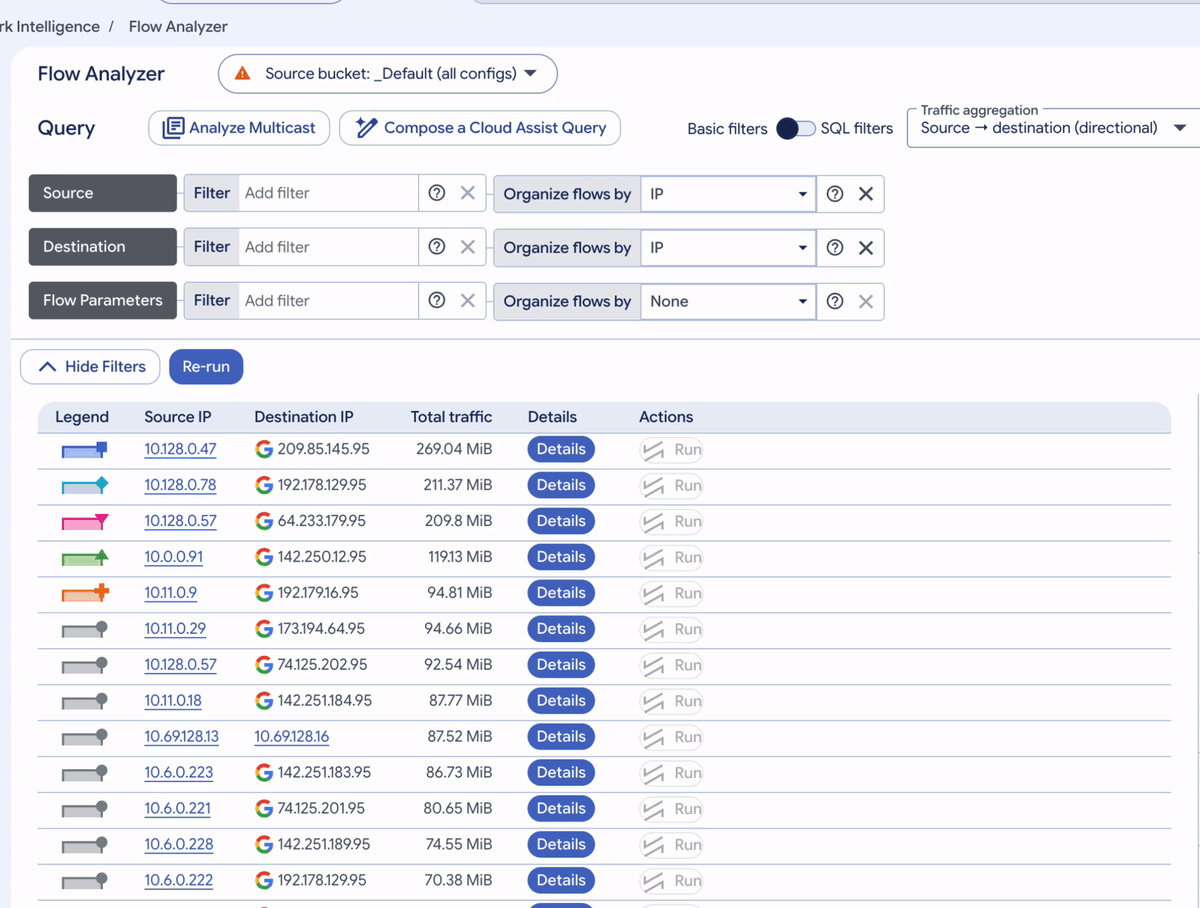The width and height of the screenshot is (1200, 908).
Task: Click the orange plus legend icon for 10.11.0.9
Action: point(85,593)
